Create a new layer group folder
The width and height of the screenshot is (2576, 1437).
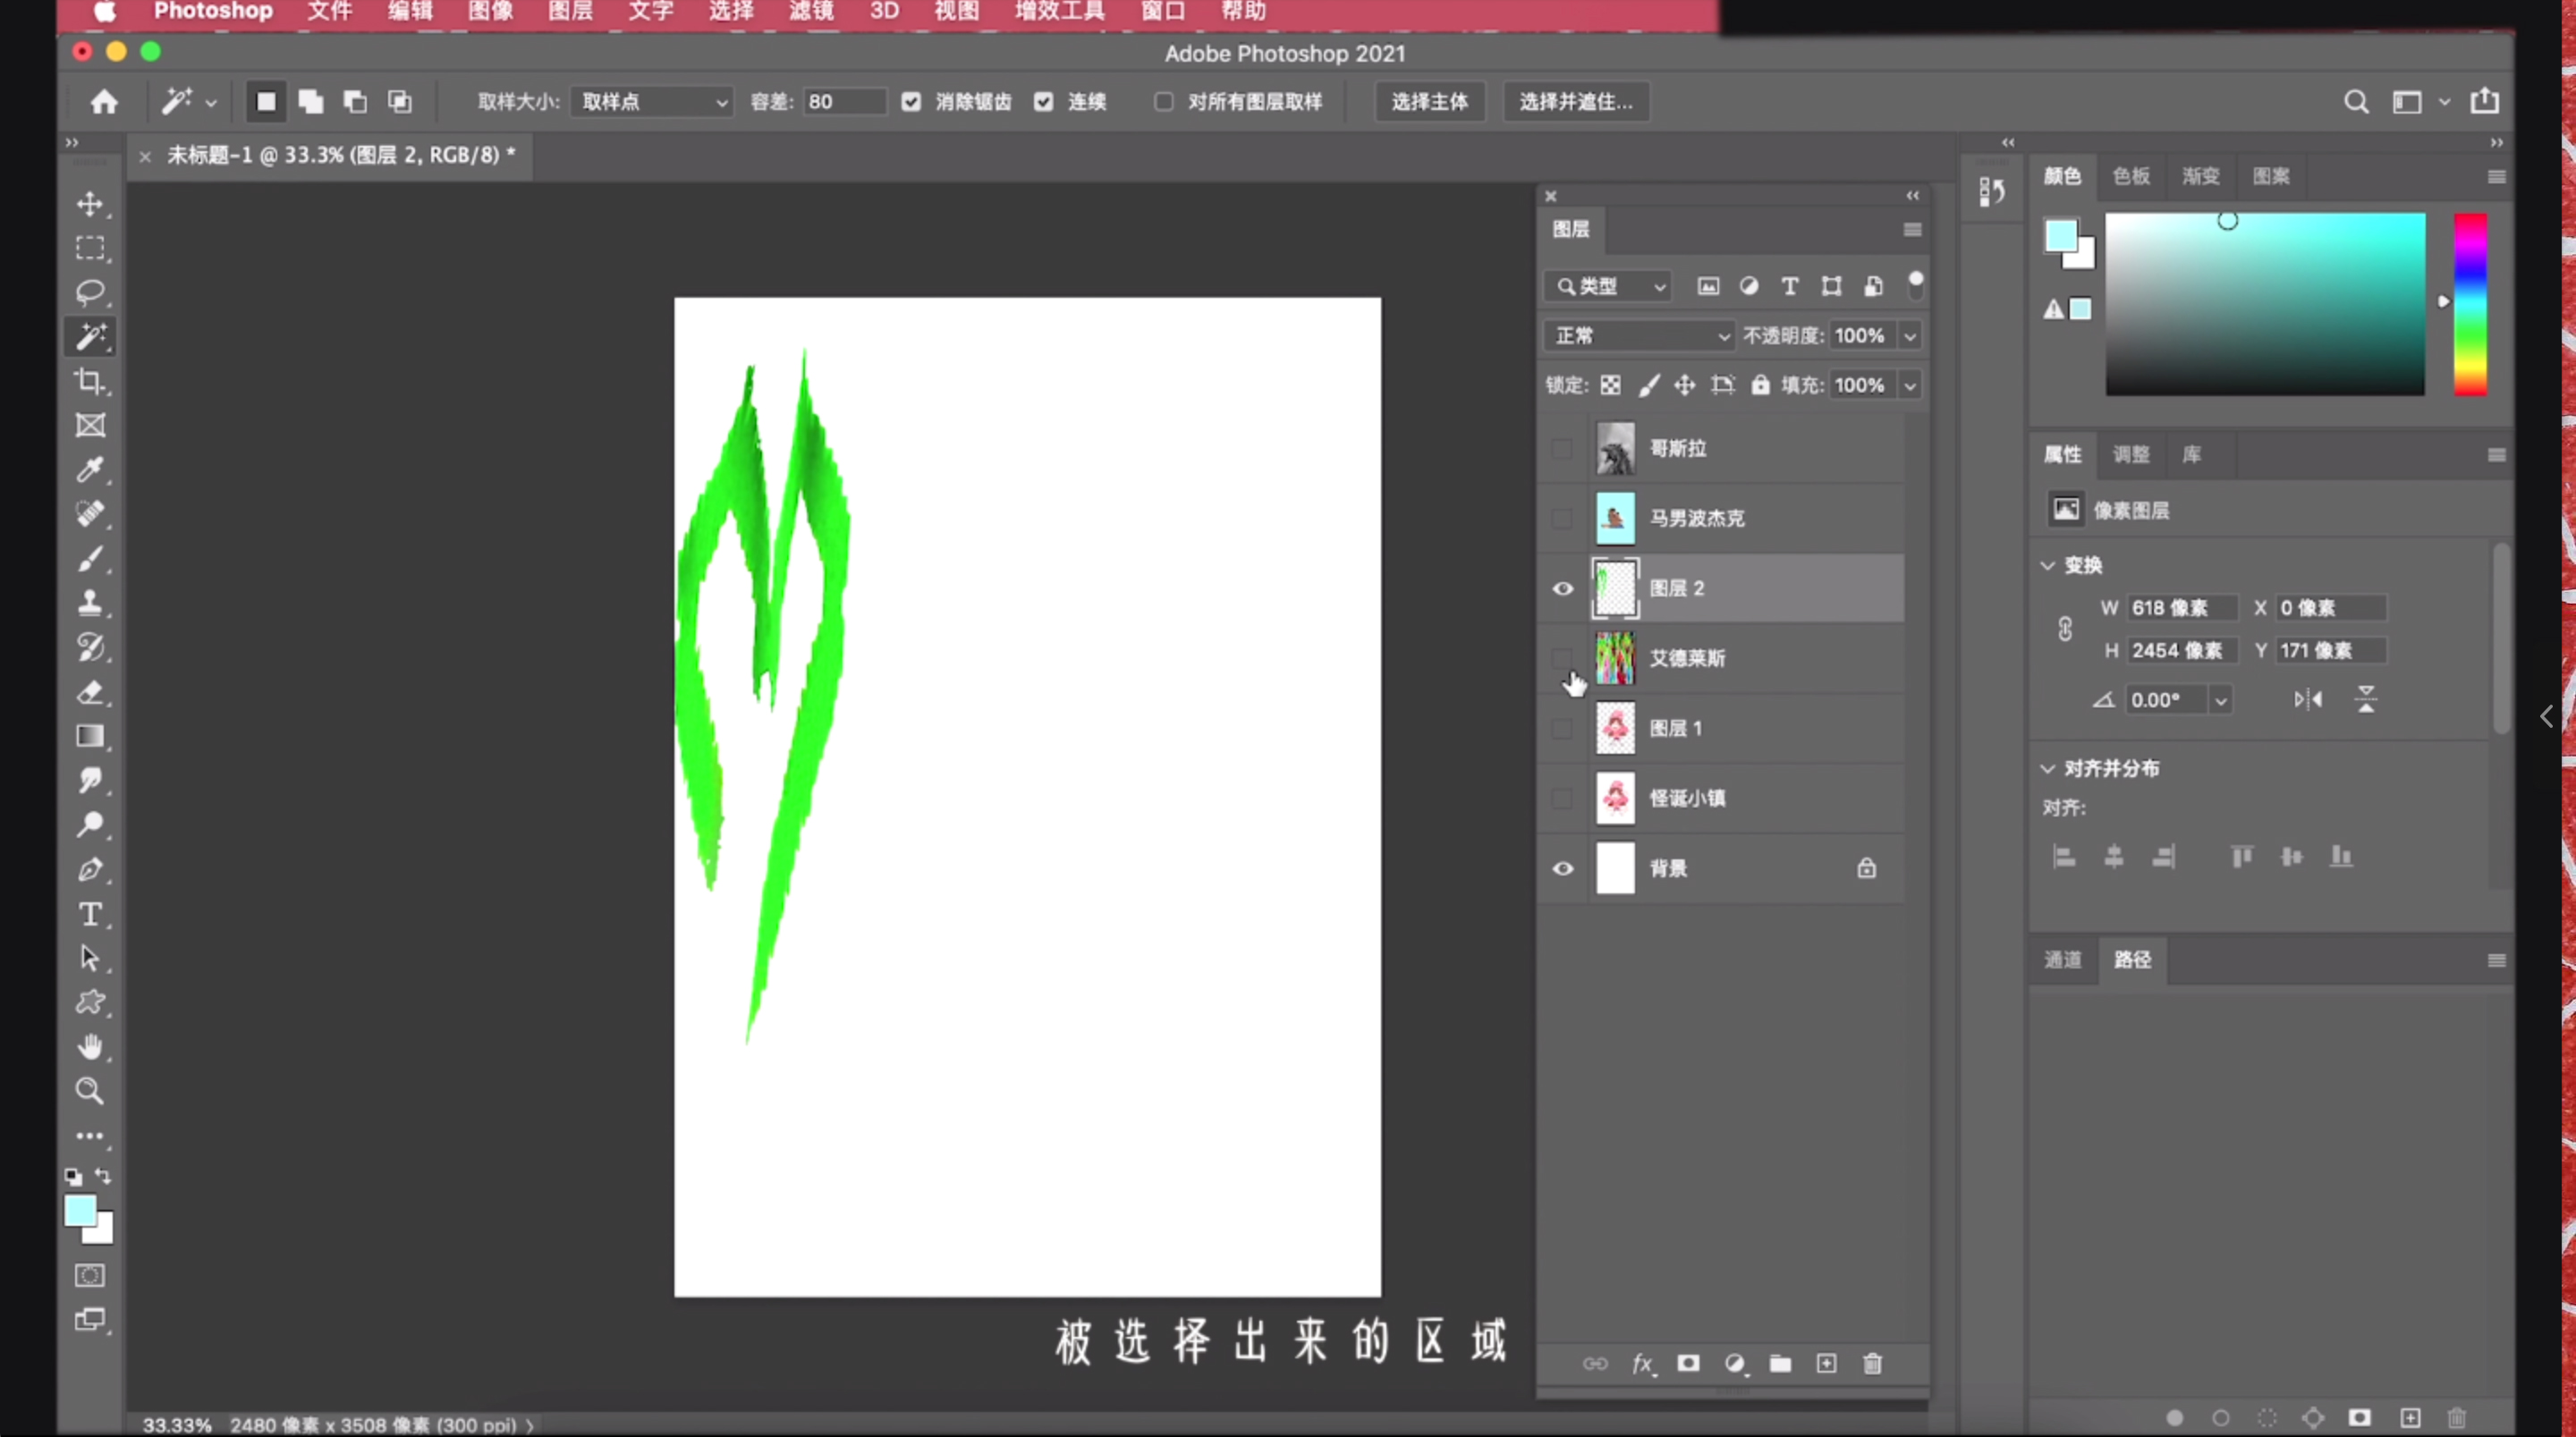point(1780,1364)
